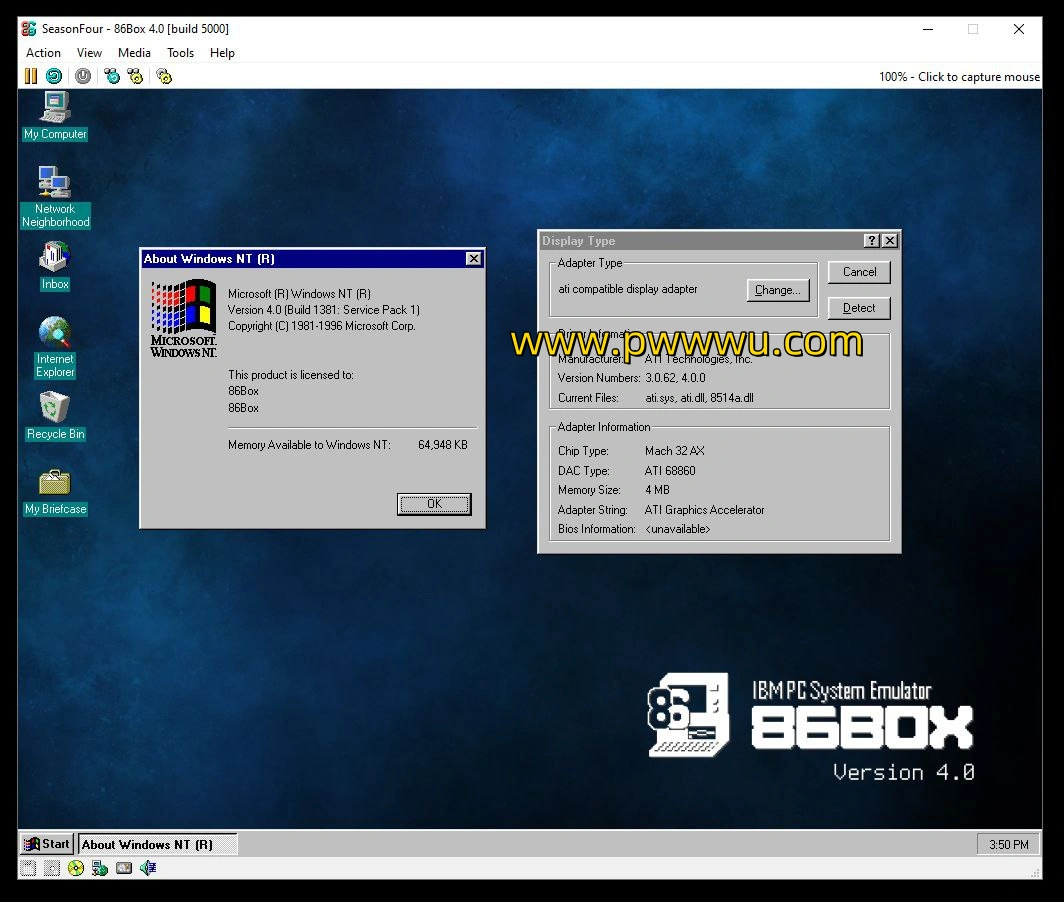This screenshot has height=902, width=1064.
Task: Select the Internet Explorer desktop icon
Action: pos(55,347)
